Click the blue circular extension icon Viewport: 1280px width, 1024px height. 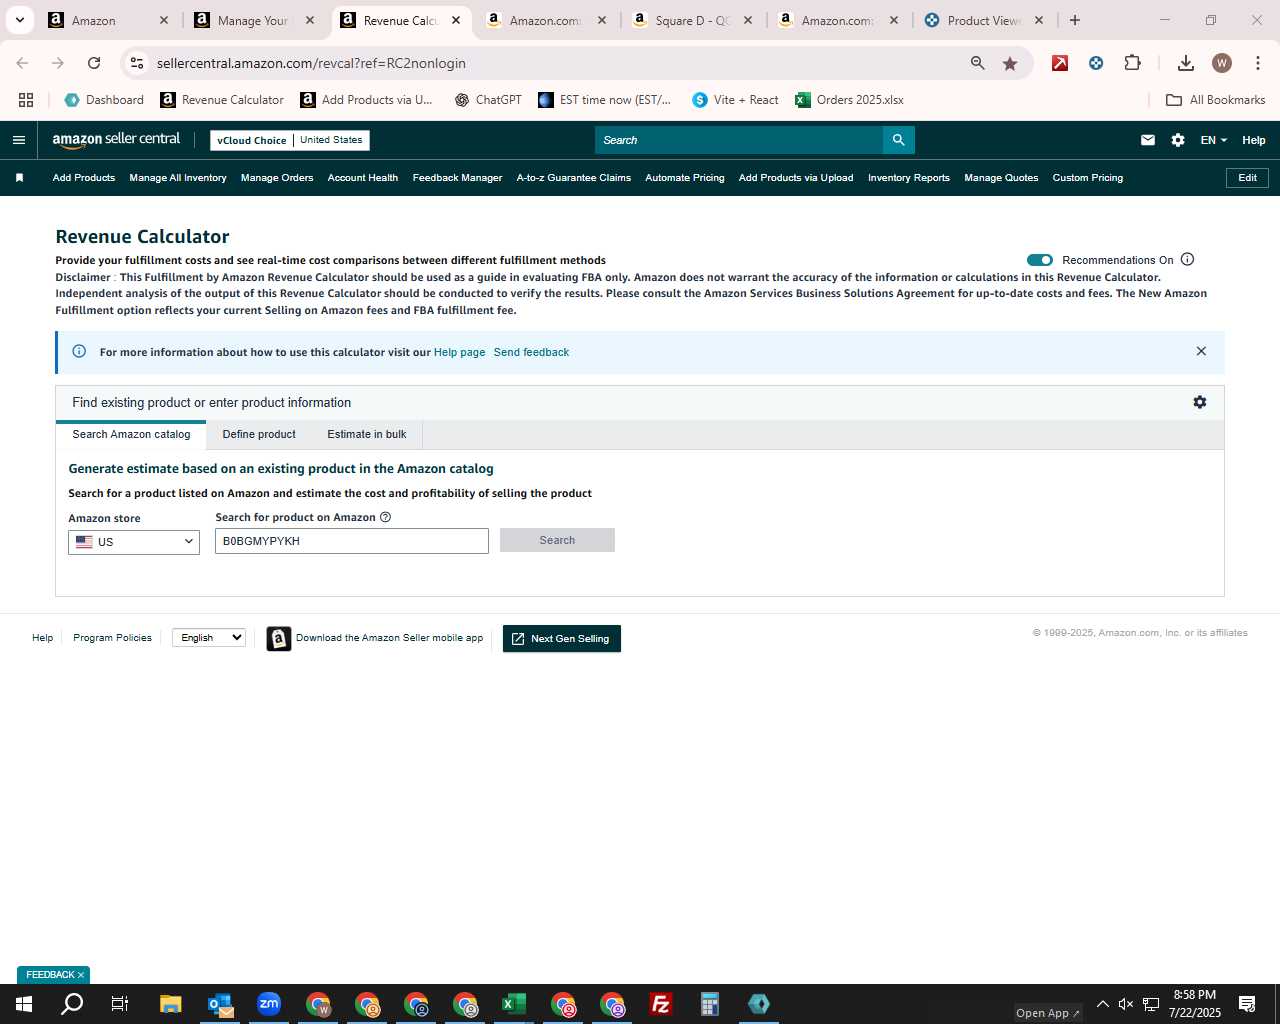1096,63
